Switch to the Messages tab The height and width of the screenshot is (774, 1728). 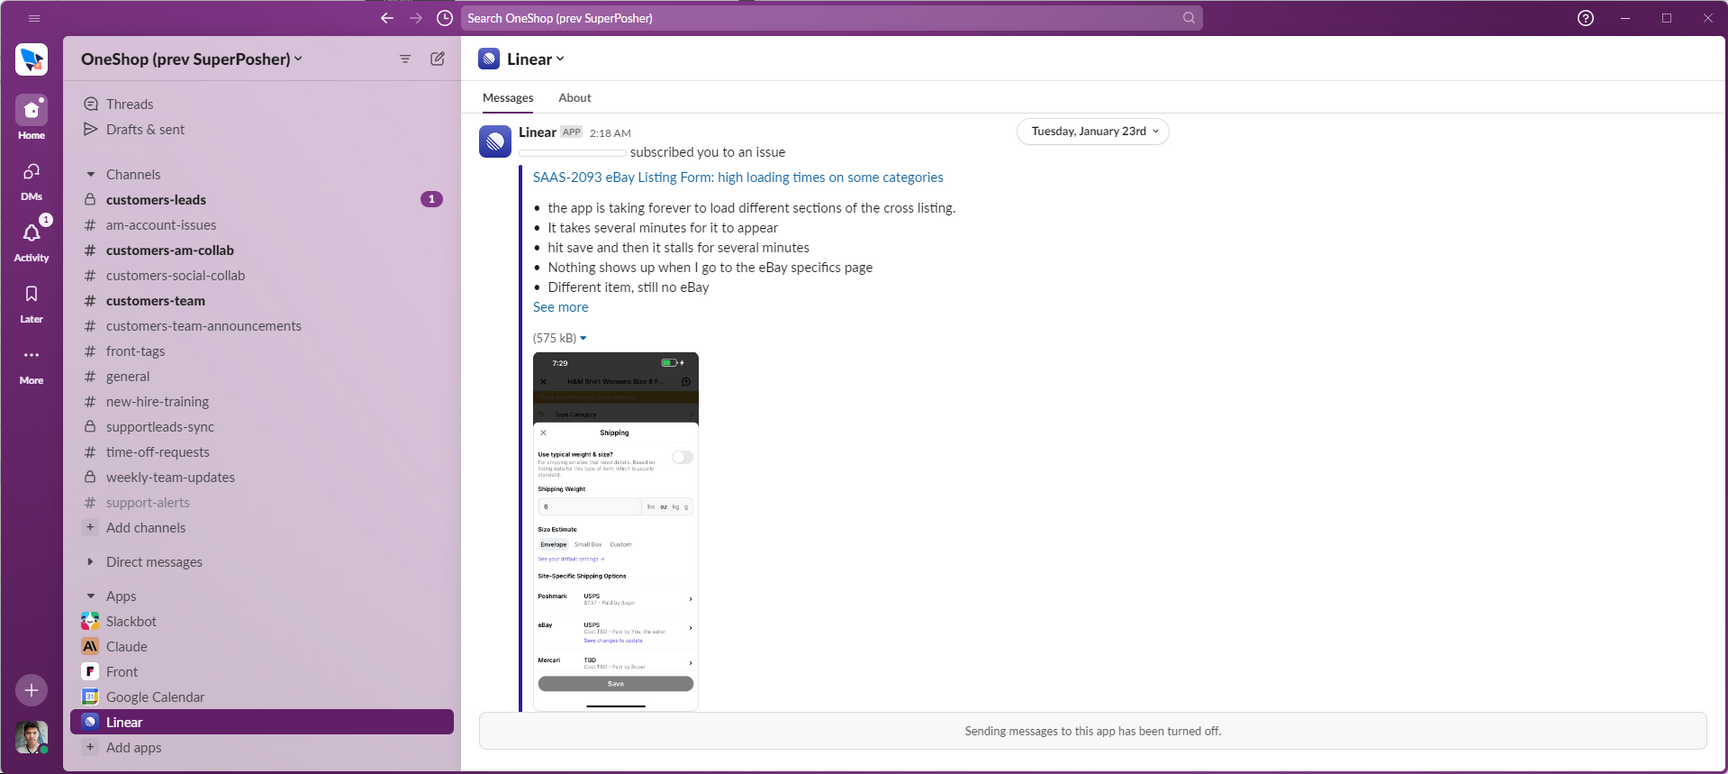[508, 98]
